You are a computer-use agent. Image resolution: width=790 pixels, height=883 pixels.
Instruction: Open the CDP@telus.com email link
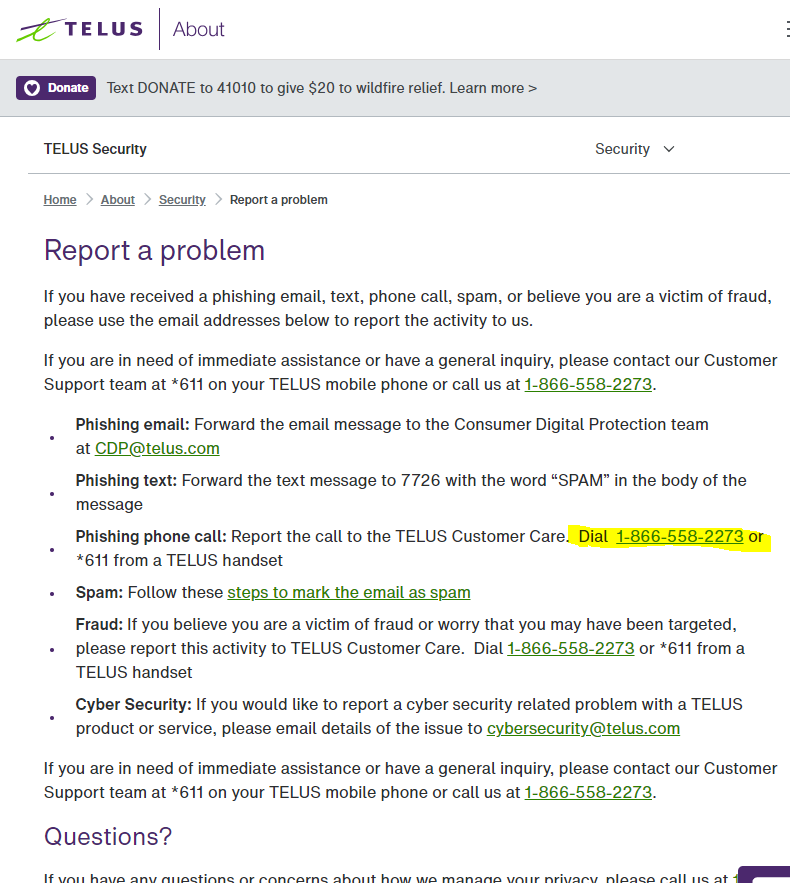point(157,448)
